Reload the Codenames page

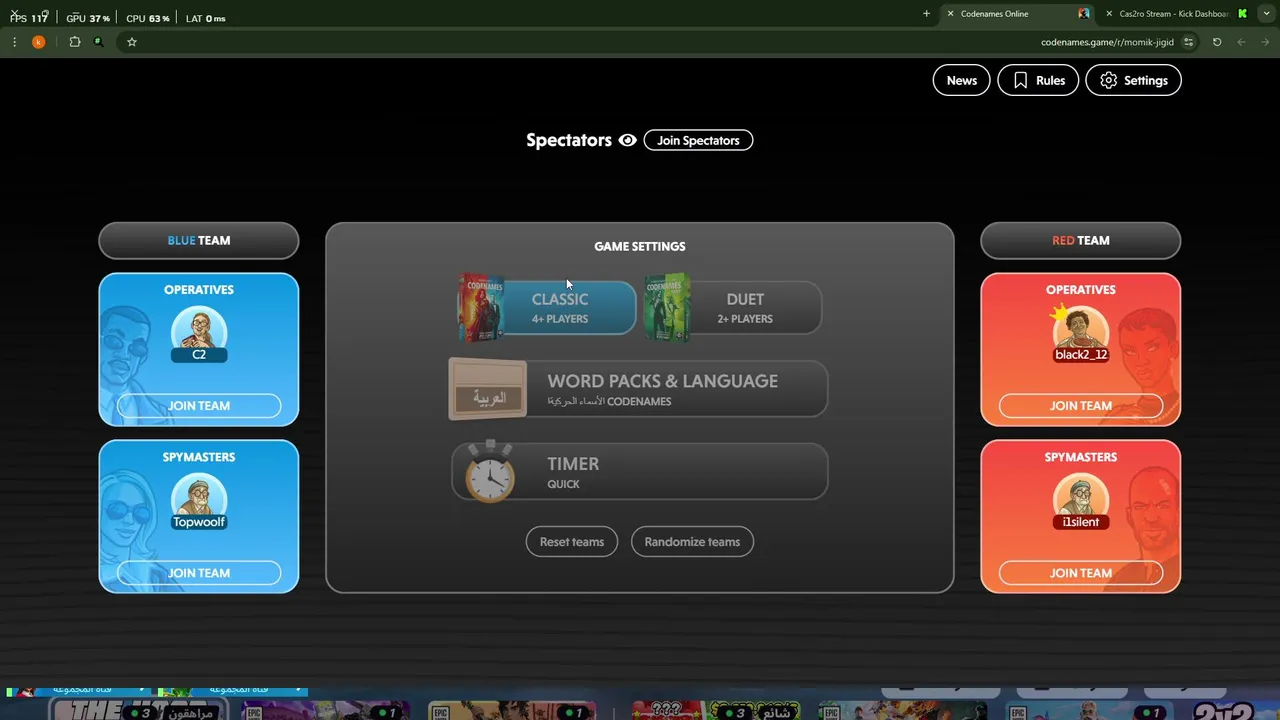1217,42
